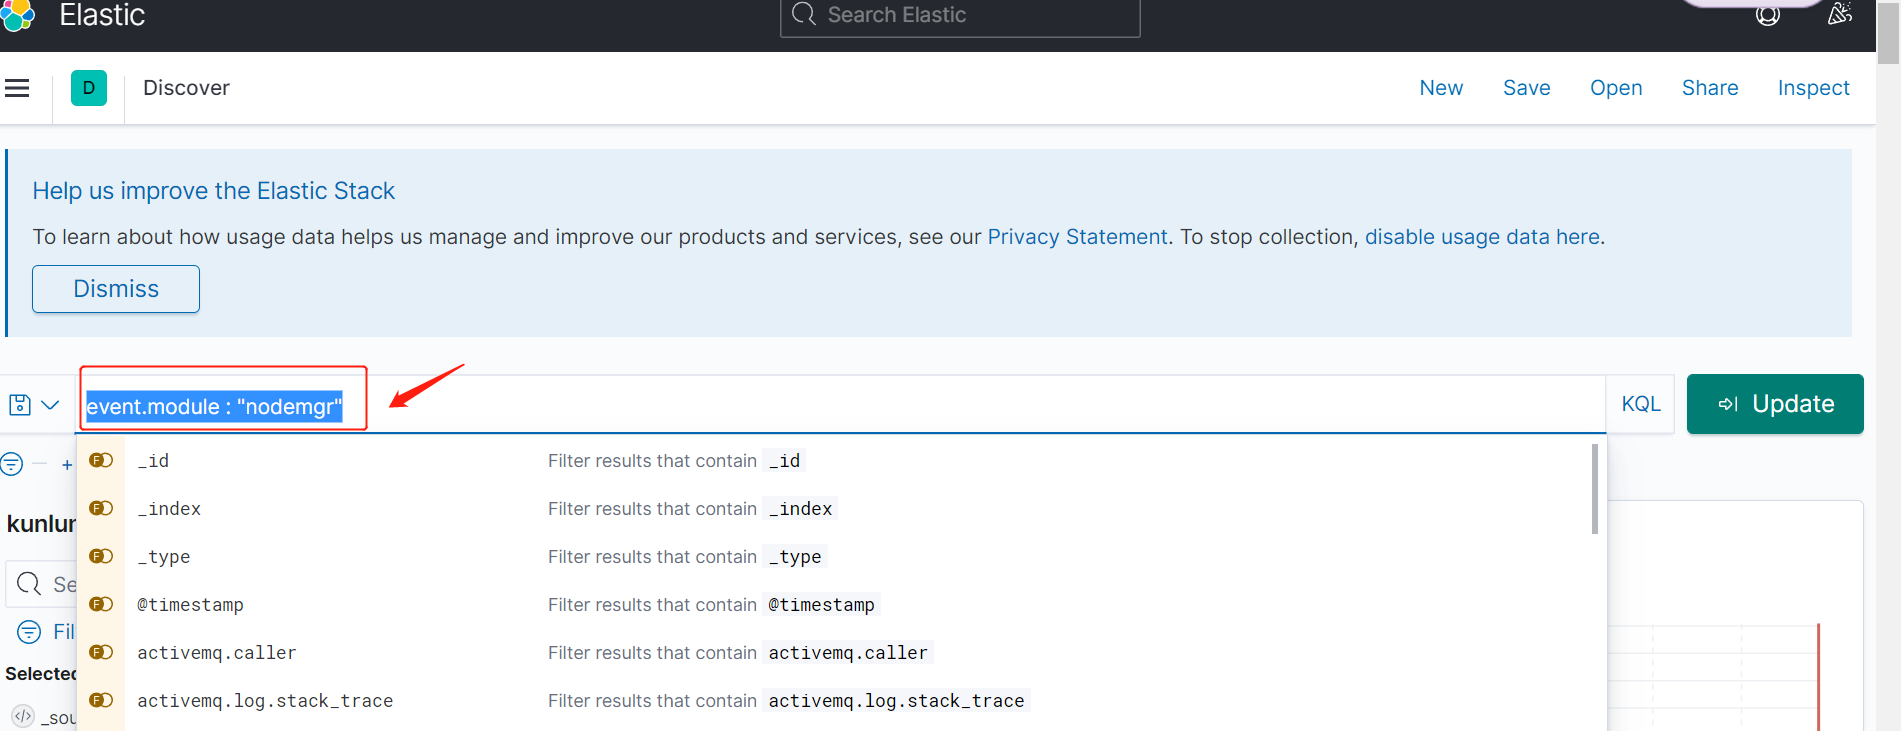Click the filter description for @timestamp
Image resolution: width=1901 pixels, height=731 pixels.
coord(712,605)
